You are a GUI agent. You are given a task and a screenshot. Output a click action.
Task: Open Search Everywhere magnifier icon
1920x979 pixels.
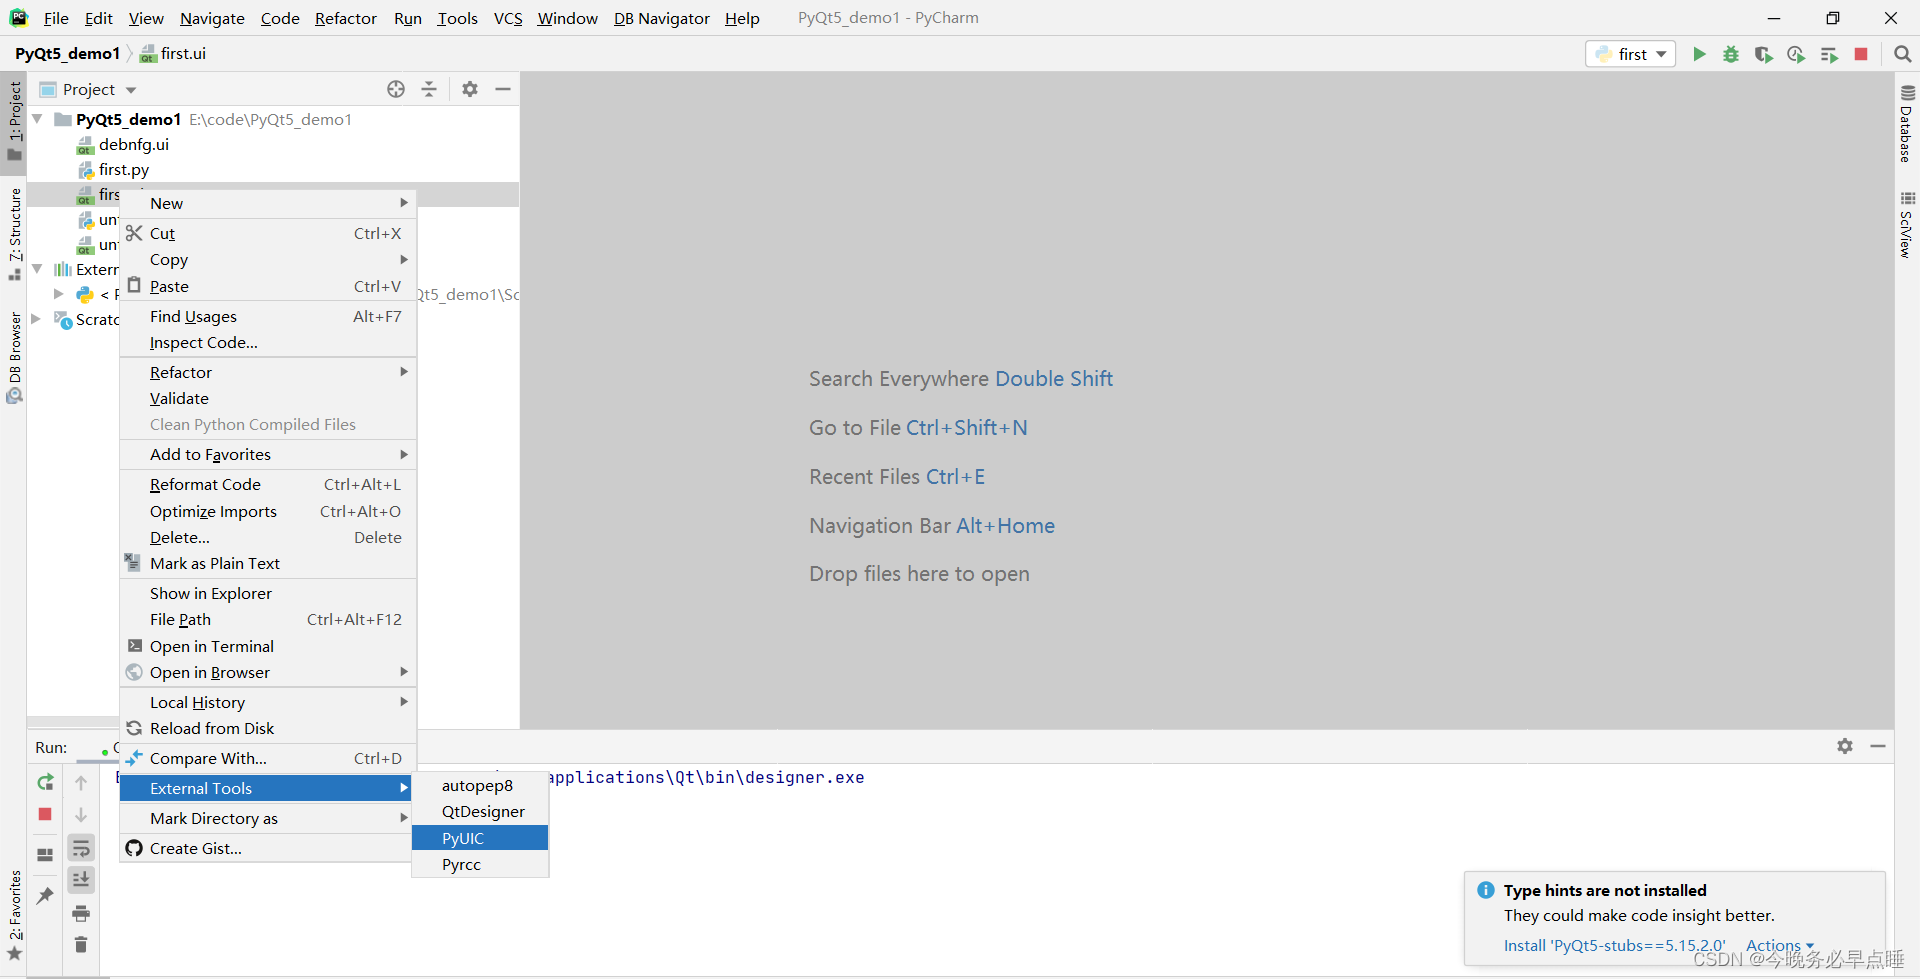pos(1903,54)
